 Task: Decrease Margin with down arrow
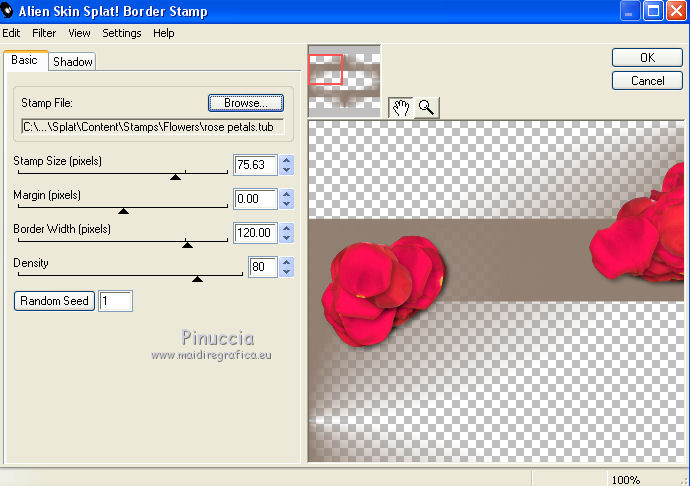click(x=287, y=204)
